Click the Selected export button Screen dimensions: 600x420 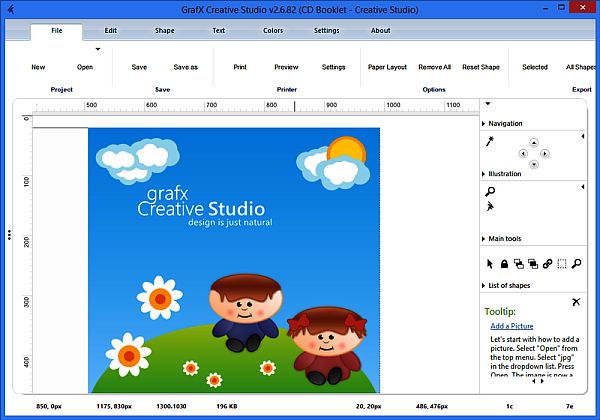535,67
